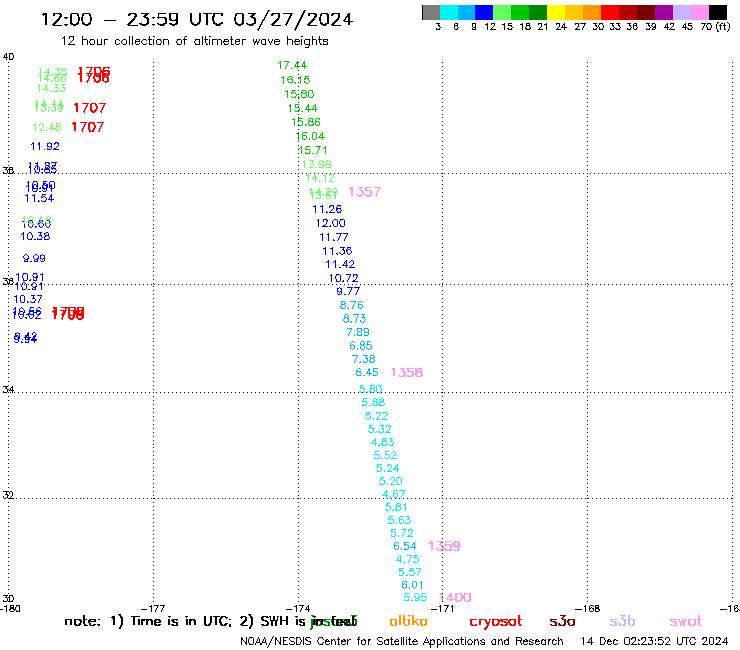
Task: Click the subtitle about altimeter wave heights
Action: pos(194,41)
